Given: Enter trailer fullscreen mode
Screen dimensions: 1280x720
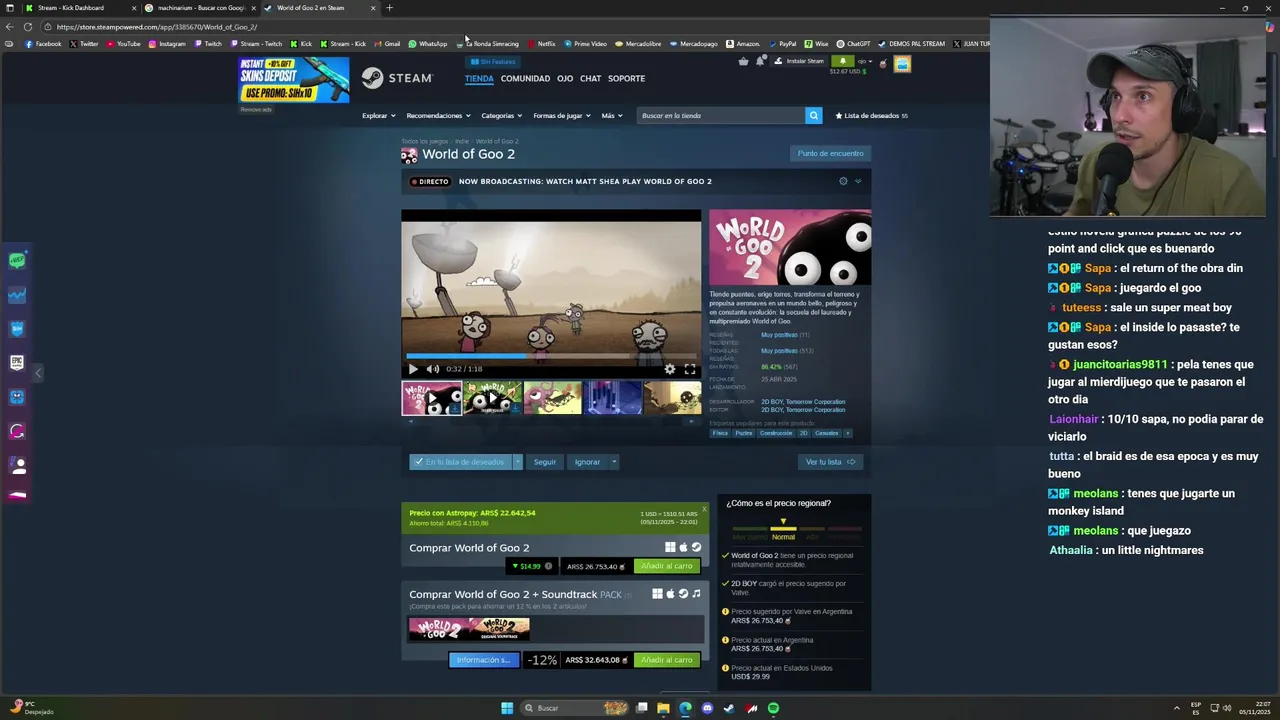Looking at the screenshot, I should tap(690, 369).
